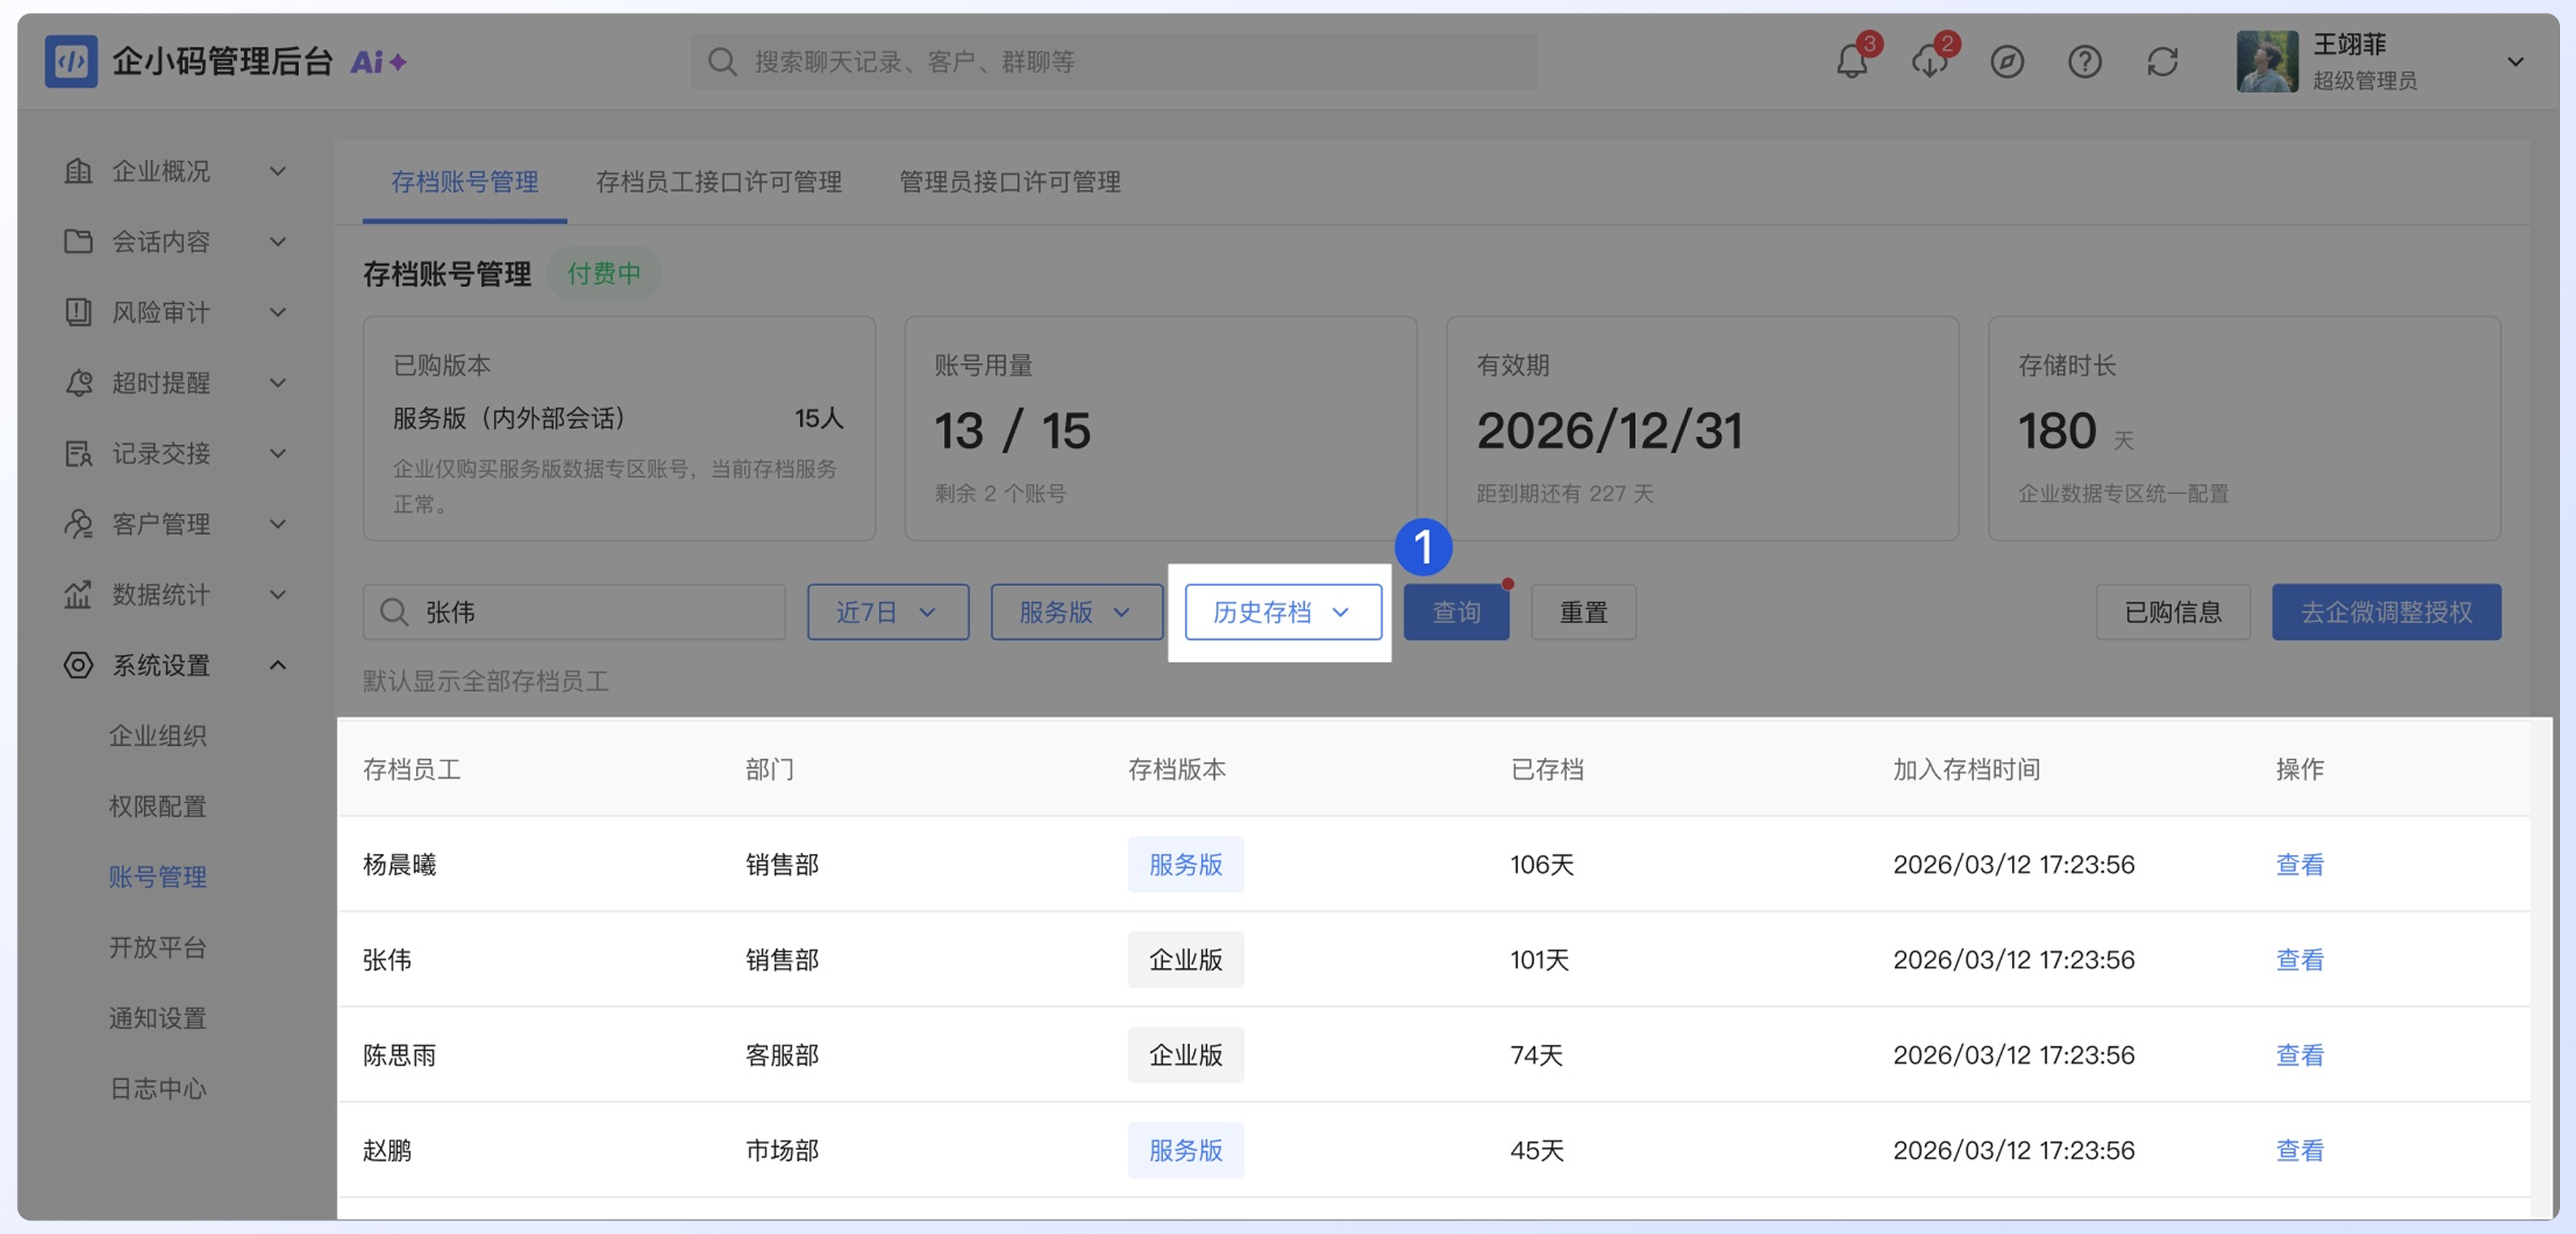Click the 重置 reset button
Viewport: 2576px width, 1234px height.
1583,612
